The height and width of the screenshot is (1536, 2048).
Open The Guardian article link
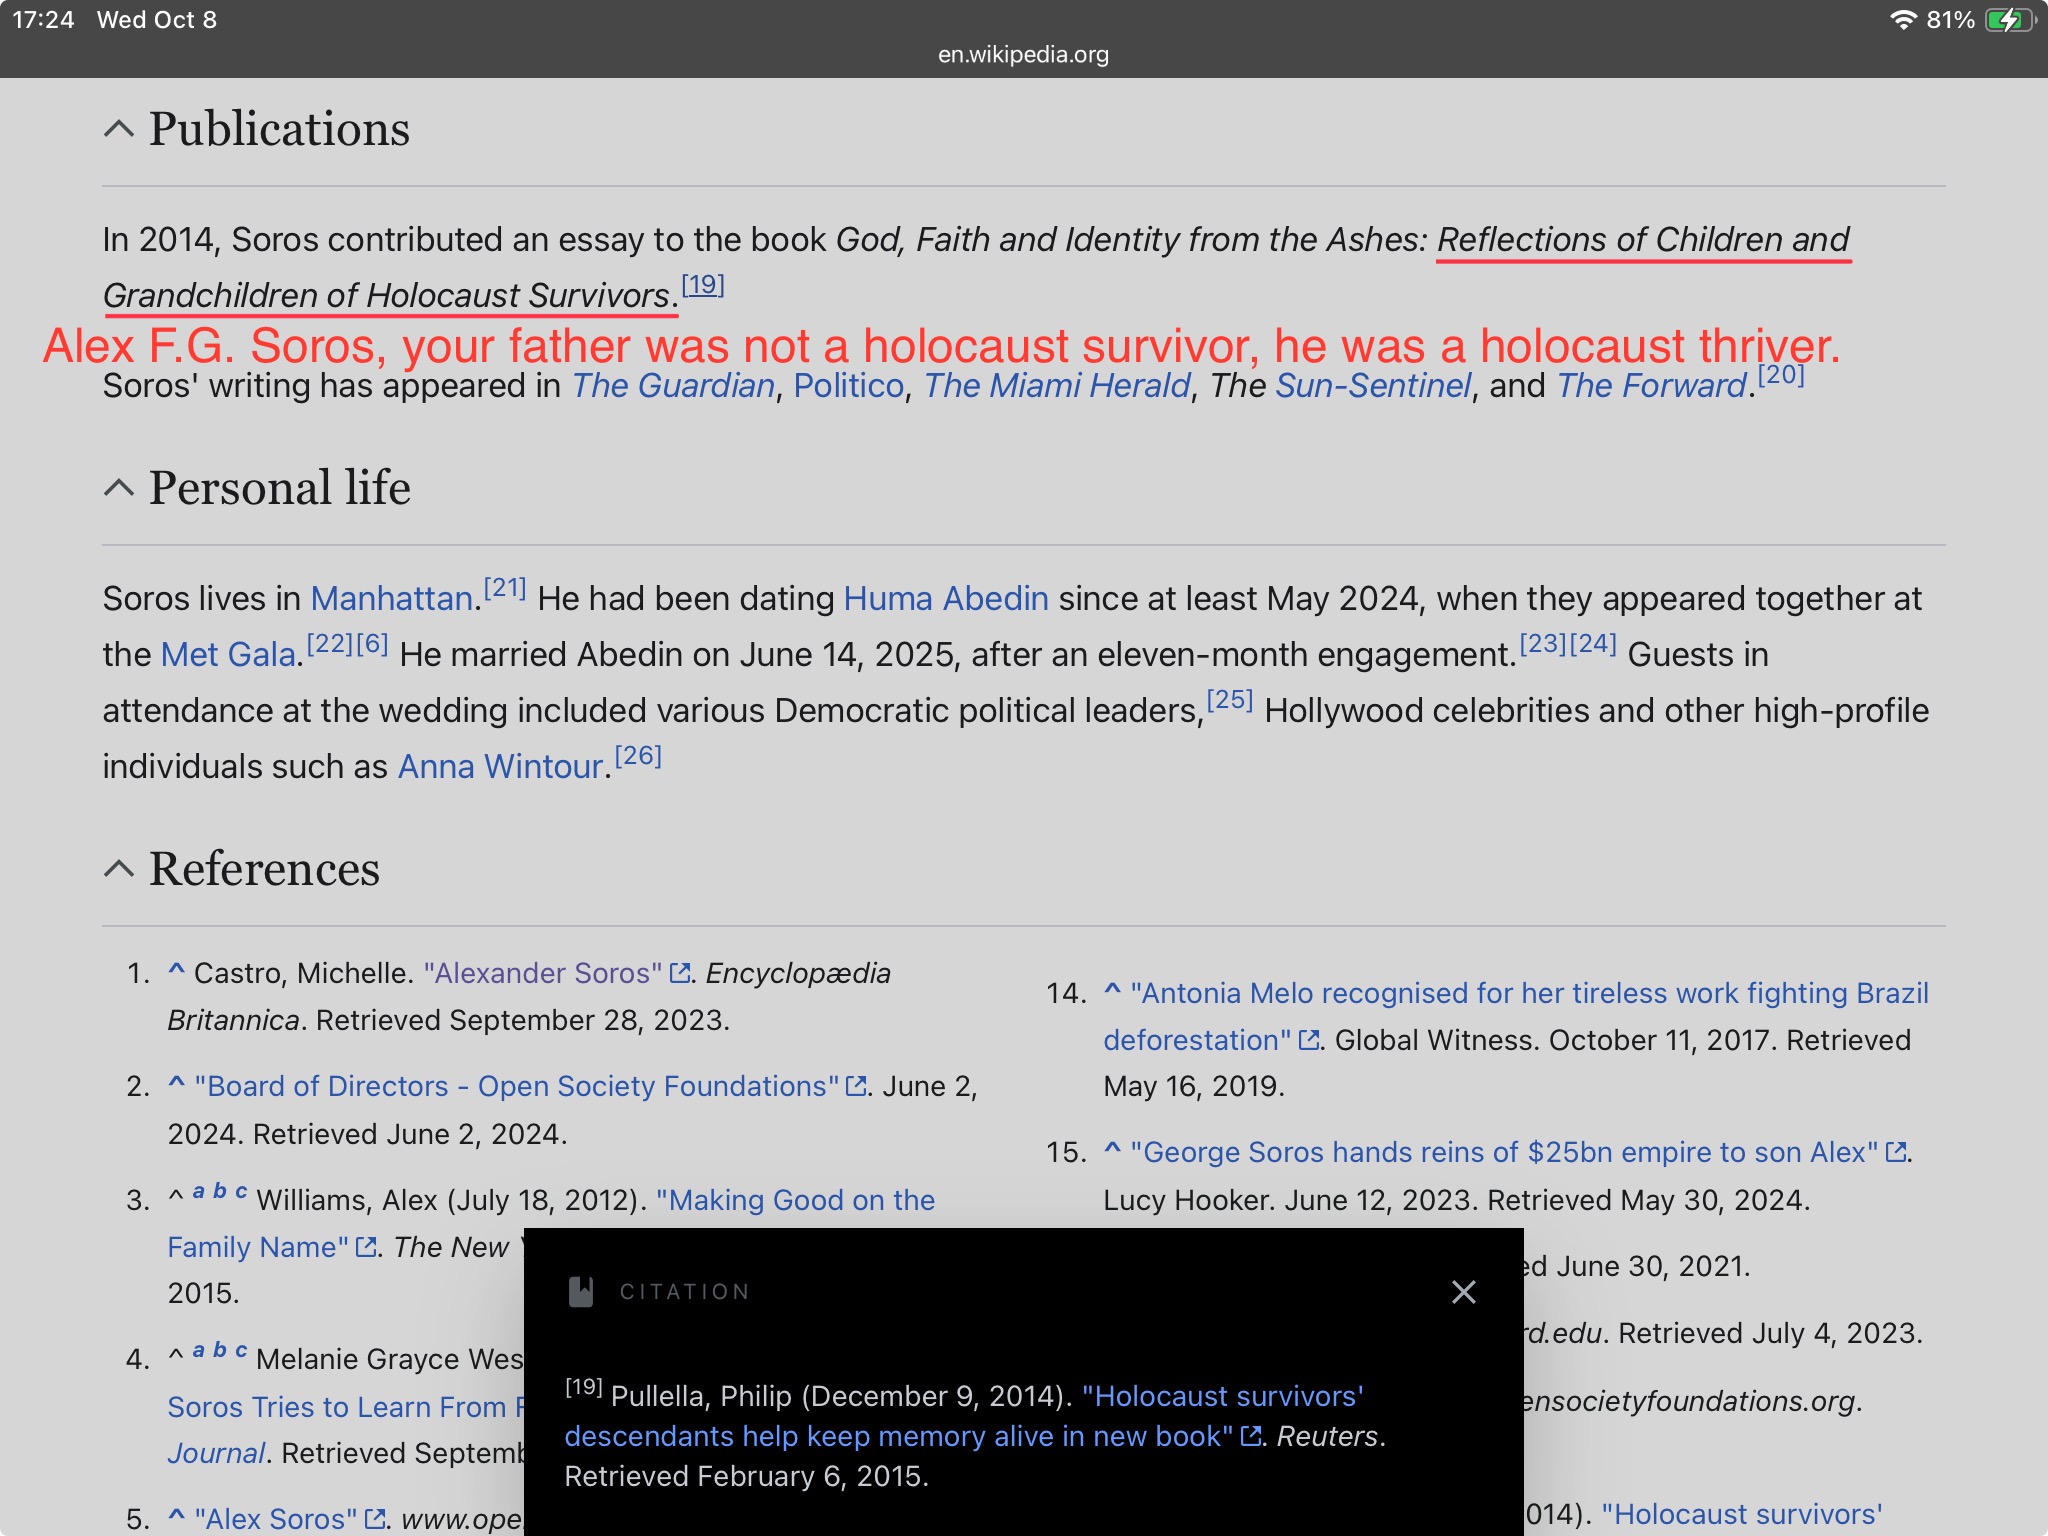[673, 386]
